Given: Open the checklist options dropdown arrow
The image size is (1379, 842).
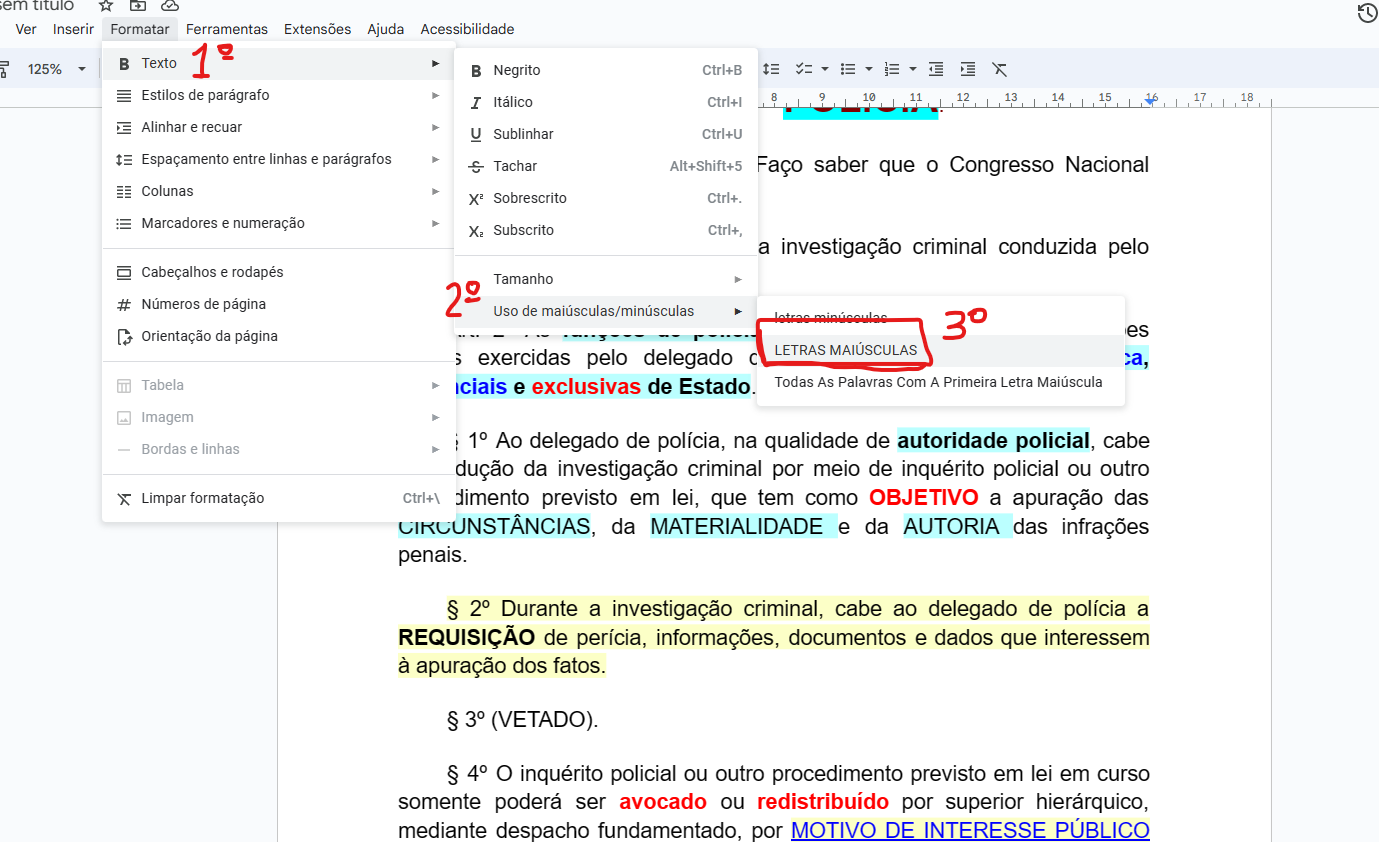Looking at the screenshot, I should (825, 69).
